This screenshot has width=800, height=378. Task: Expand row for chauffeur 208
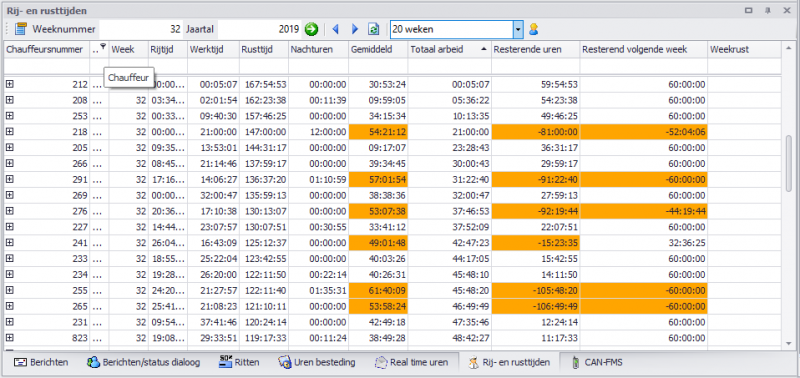(9, 100)
